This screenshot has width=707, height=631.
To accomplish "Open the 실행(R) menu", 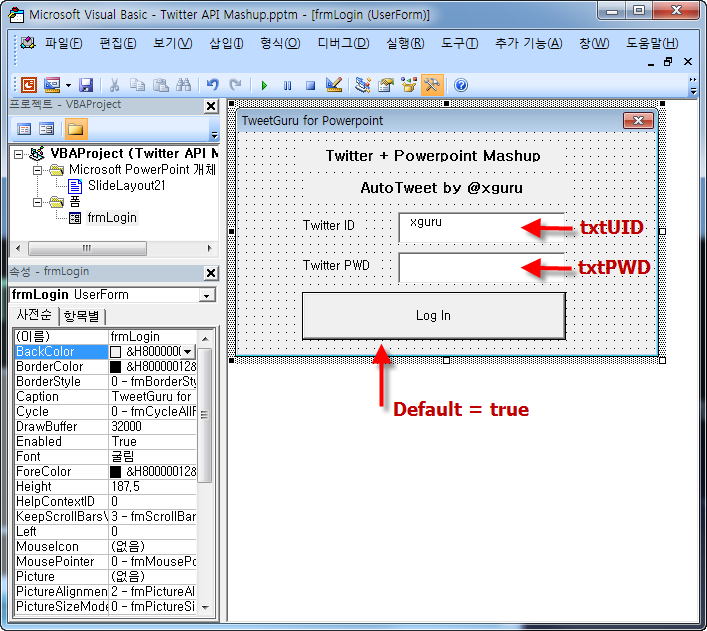I will pos(405,43).
